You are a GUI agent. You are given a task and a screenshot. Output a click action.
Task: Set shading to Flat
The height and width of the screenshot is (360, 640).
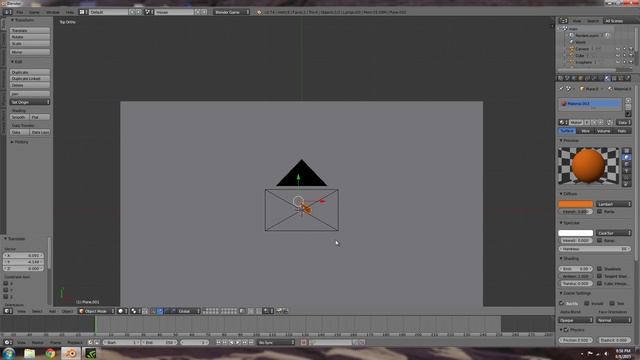40,117
